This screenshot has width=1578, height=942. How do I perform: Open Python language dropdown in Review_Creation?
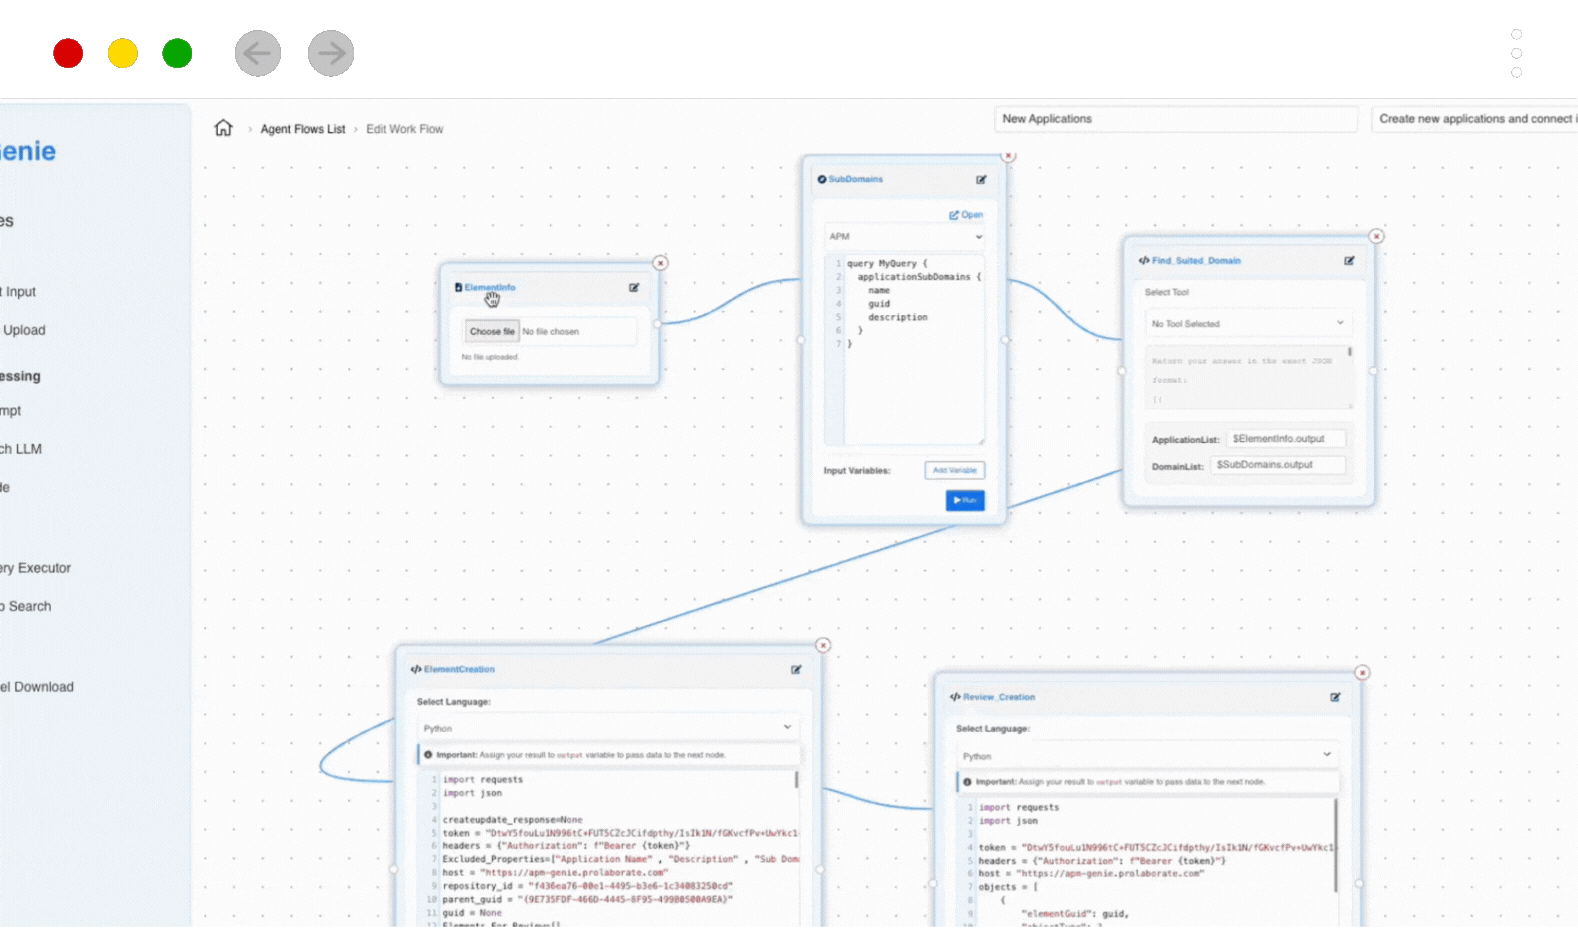(1146, 756)
